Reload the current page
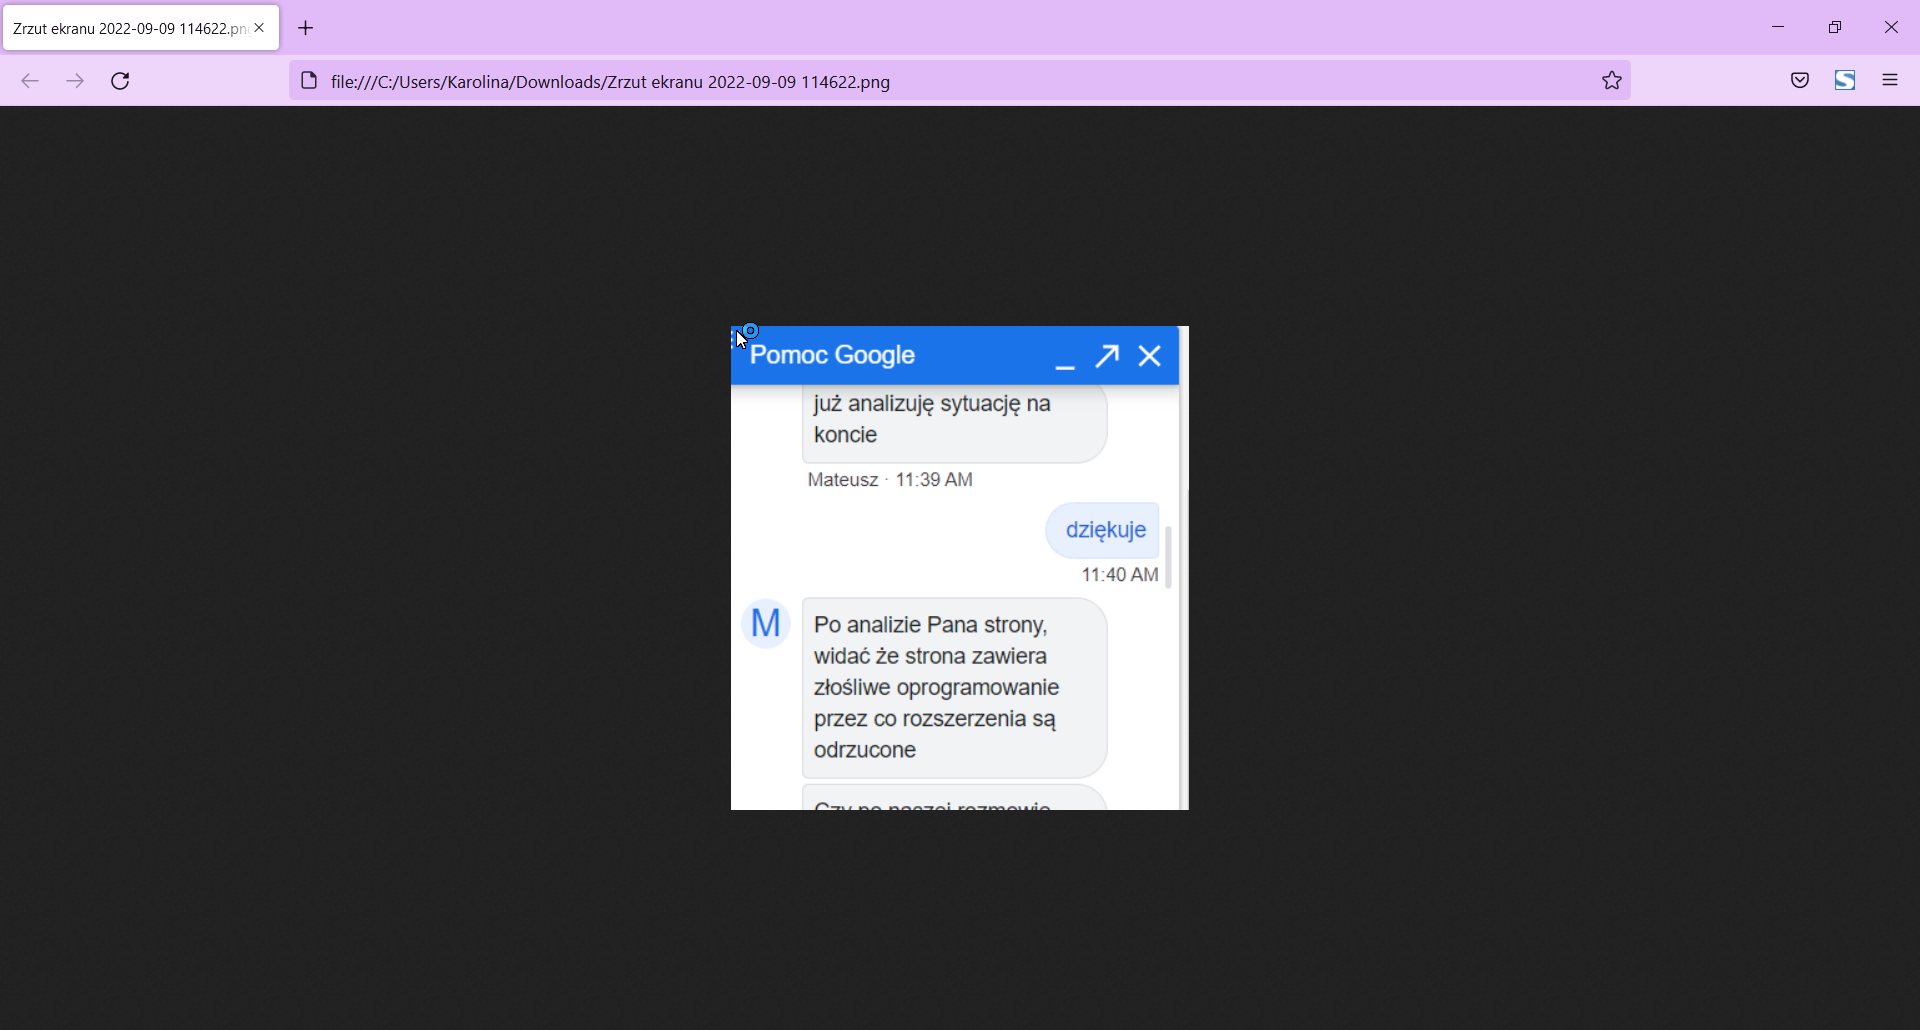 (121, 81)
